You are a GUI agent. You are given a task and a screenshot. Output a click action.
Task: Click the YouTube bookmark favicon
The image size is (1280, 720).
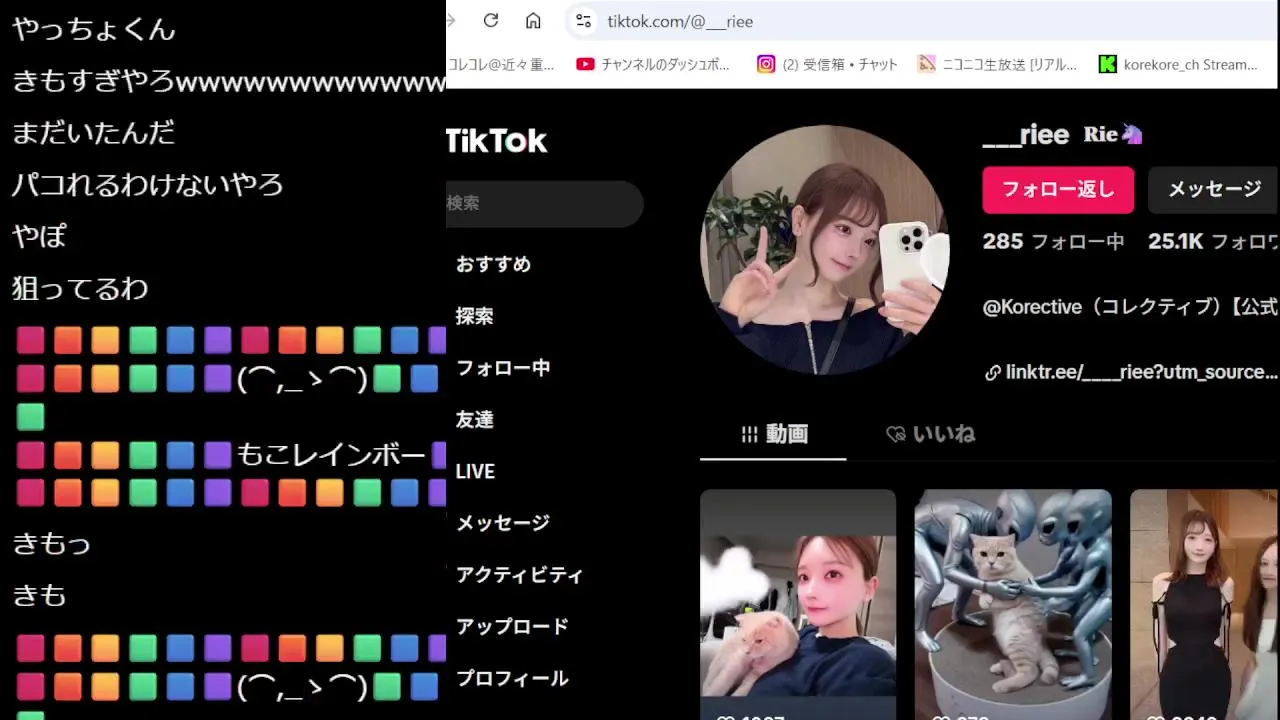pos(585,64)
